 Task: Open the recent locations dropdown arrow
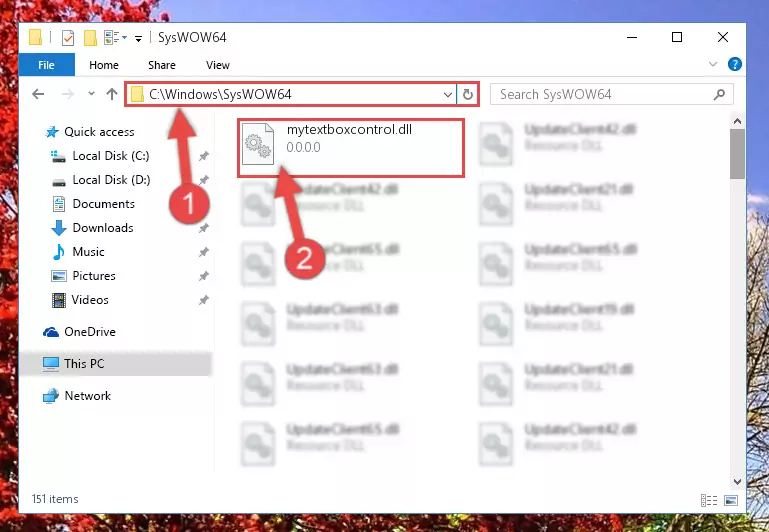click(x=91, y=94)
